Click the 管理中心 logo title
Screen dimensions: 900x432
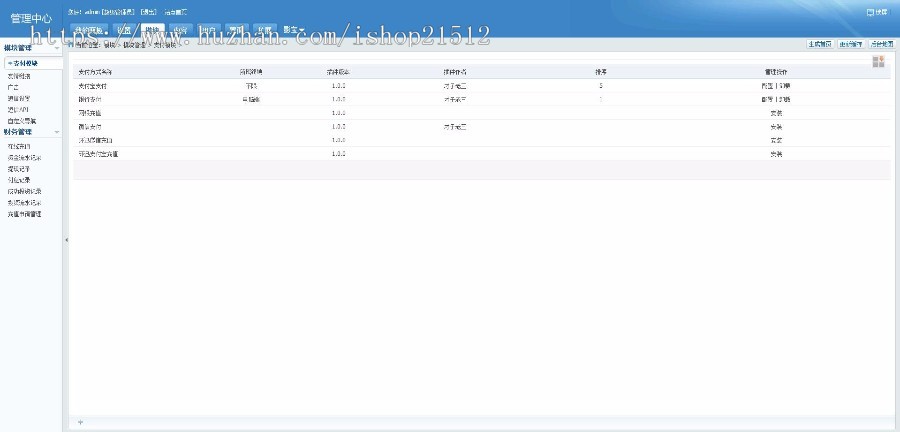pyautogui.click(x=30, y=18)
